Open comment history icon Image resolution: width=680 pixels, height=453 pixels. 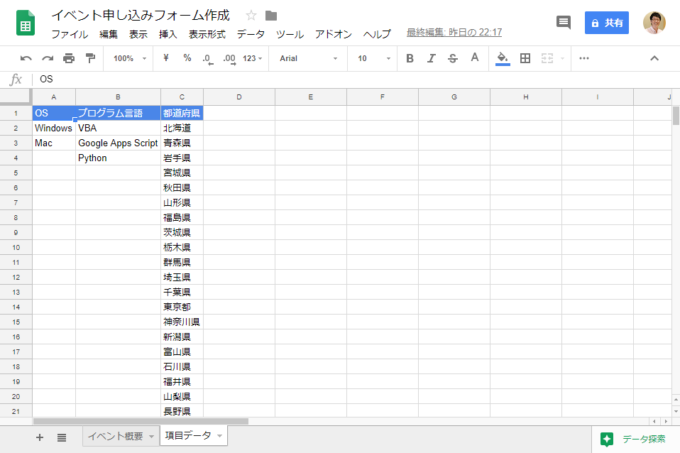[x=563, y=22]
